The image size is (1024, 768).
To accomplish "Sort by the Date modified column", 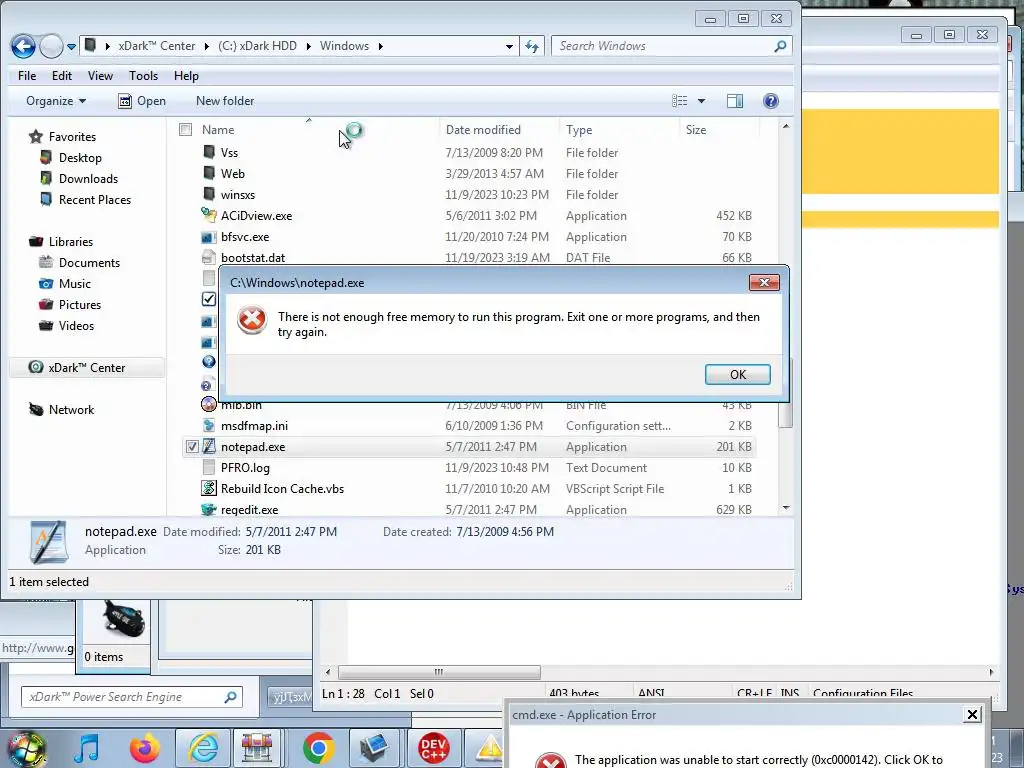I will [x=483, y=129].
